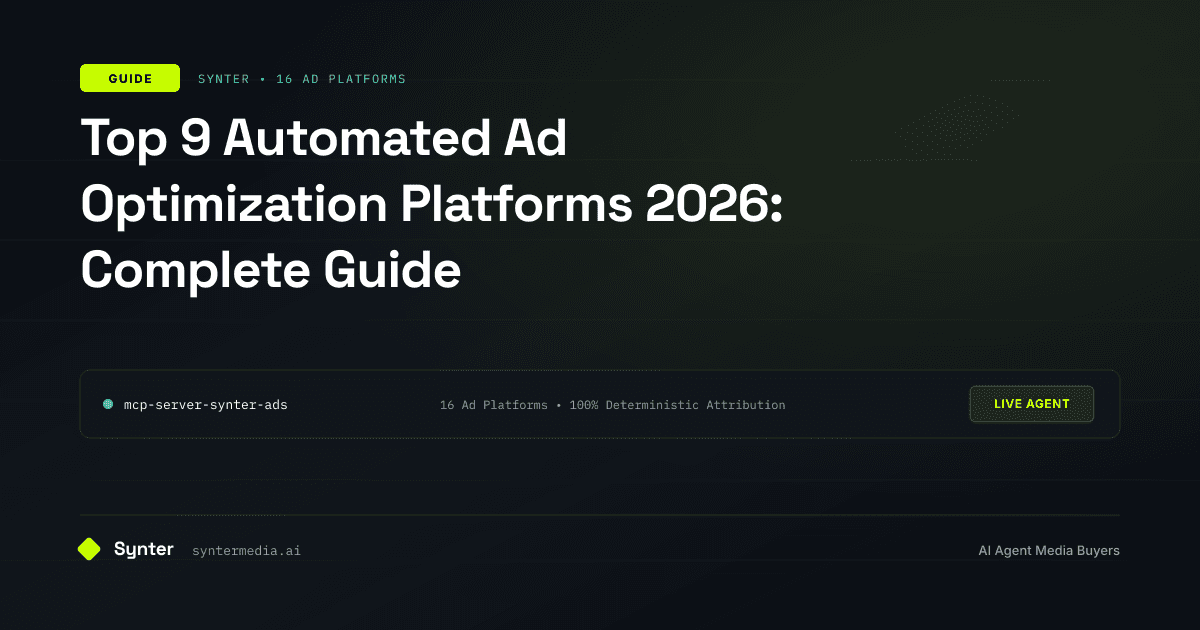
Task: Click the green status dot beside mcp-server-synter-ads
Action: point(108,405)
